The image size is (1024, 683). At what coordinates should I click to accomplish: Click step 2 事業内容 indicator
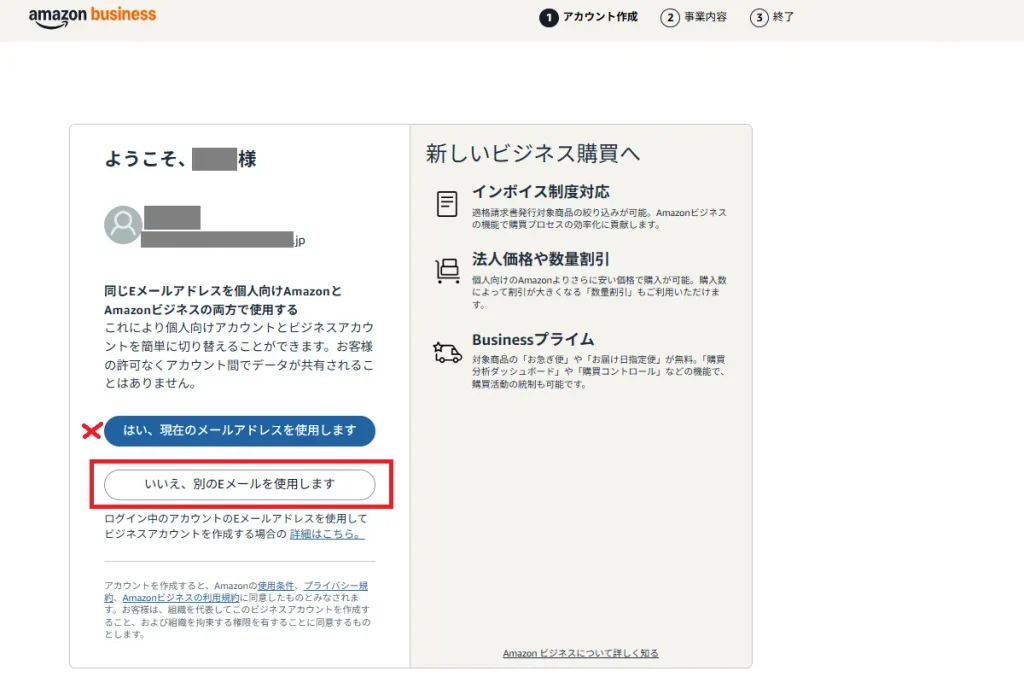[694, 17]
